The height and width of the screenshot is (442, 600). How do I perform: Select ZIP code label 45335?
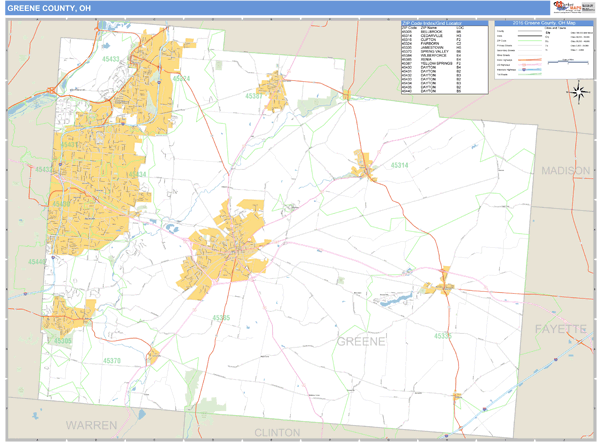pos(443,336)
